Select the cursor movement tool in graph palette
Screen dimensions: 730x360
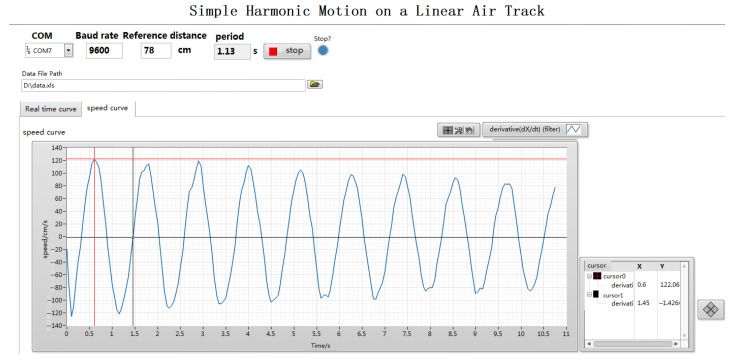click(448, 130)
